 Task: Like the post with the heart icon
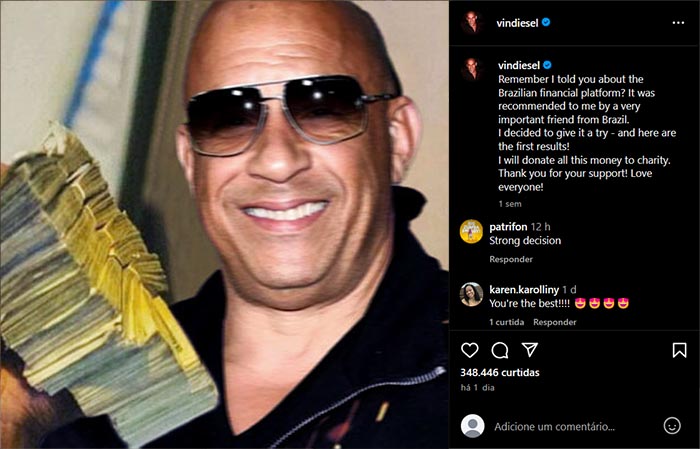[470, 350]
